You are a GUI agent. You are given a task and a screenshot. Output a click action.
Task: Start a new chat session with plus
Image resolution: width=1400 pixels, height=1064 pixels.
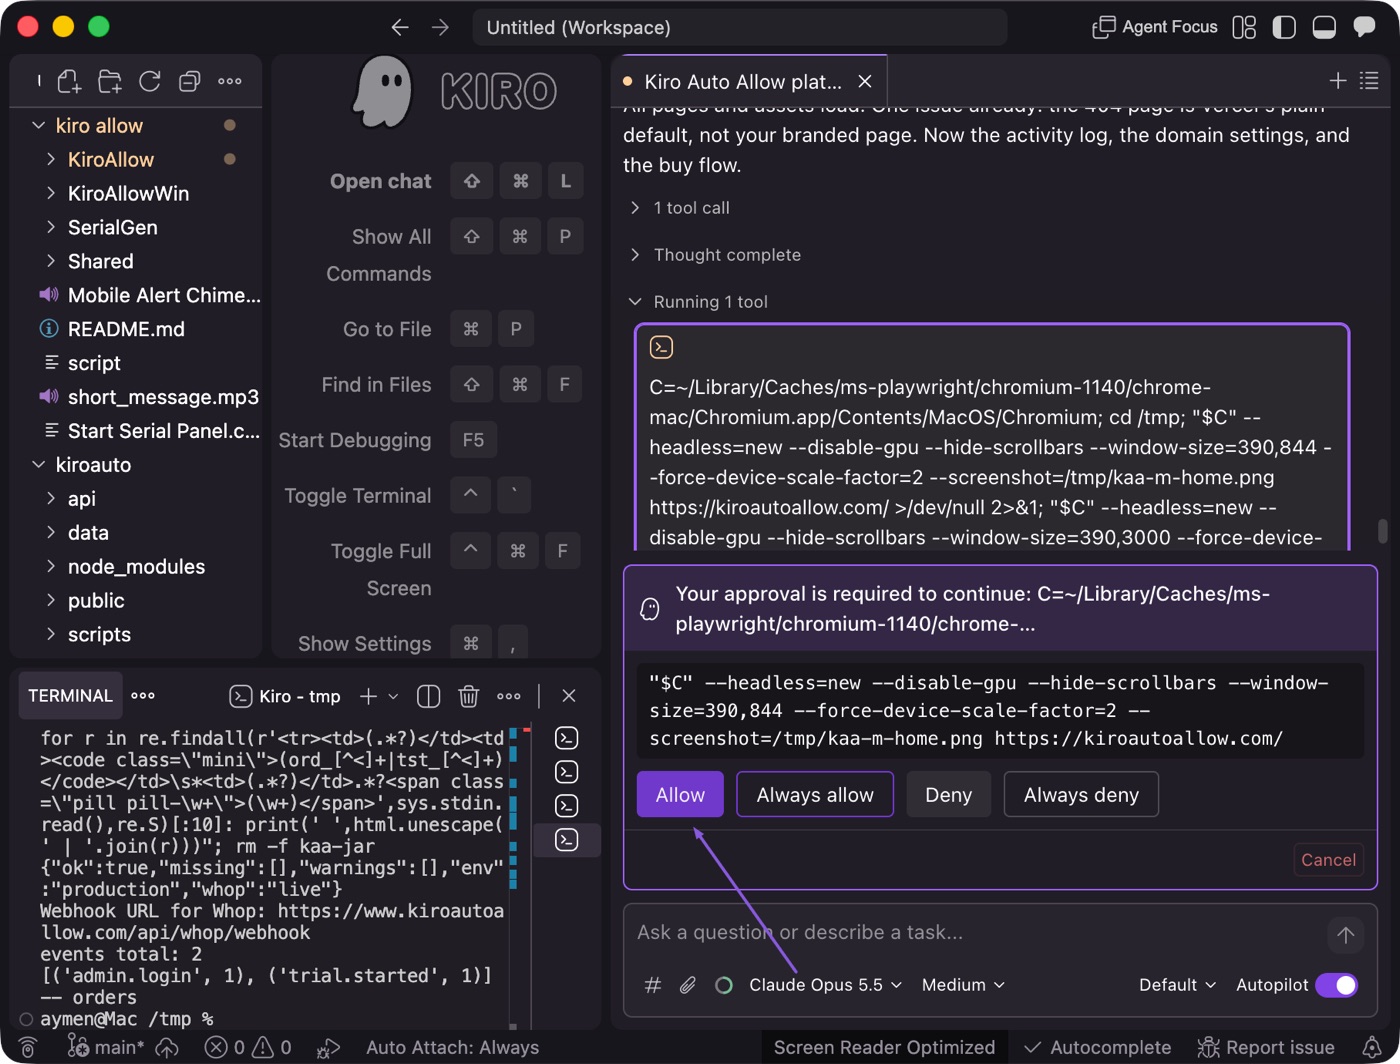click(x=1338, y=81)
